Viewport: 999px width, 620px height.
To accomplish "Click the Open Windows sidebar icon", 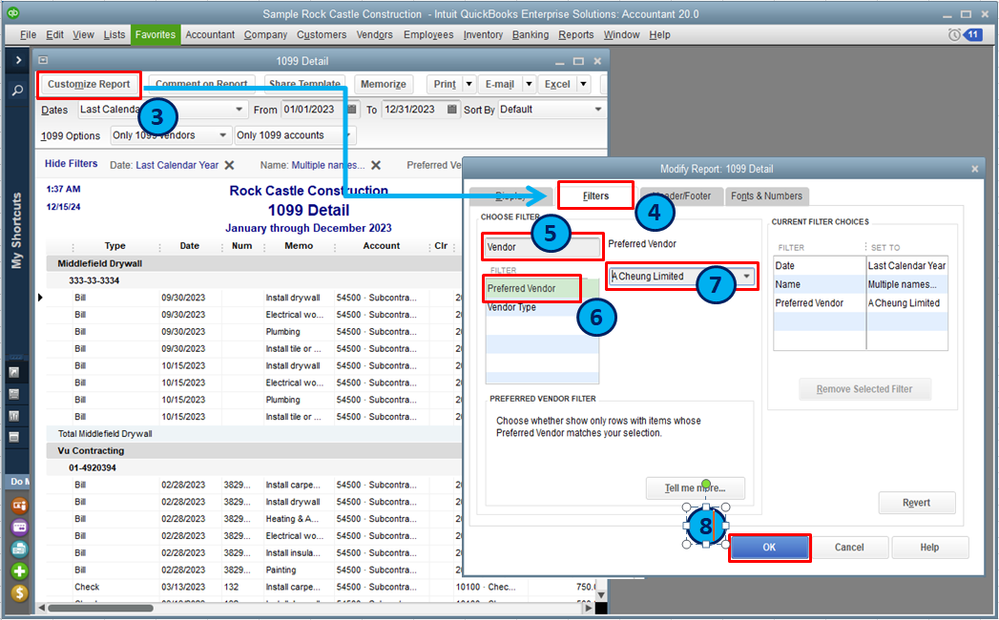I will [14, 437].
